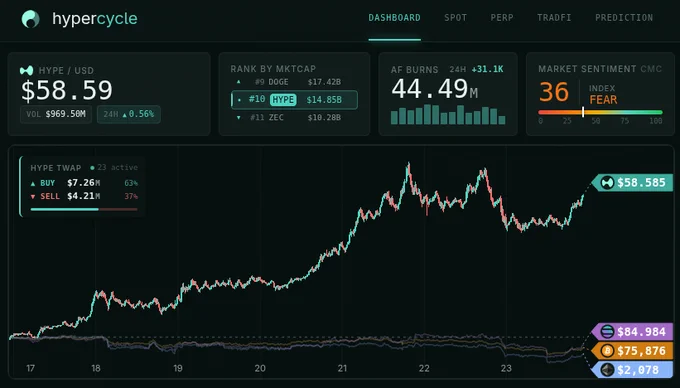Click the down arrow next to #11 ZEC
Screen dimensions: 680x388
coord(238,117)
